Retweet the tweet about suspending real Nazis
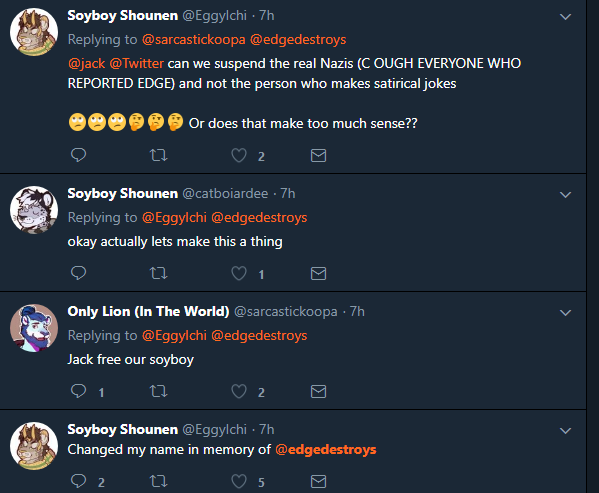 (158, 155)
